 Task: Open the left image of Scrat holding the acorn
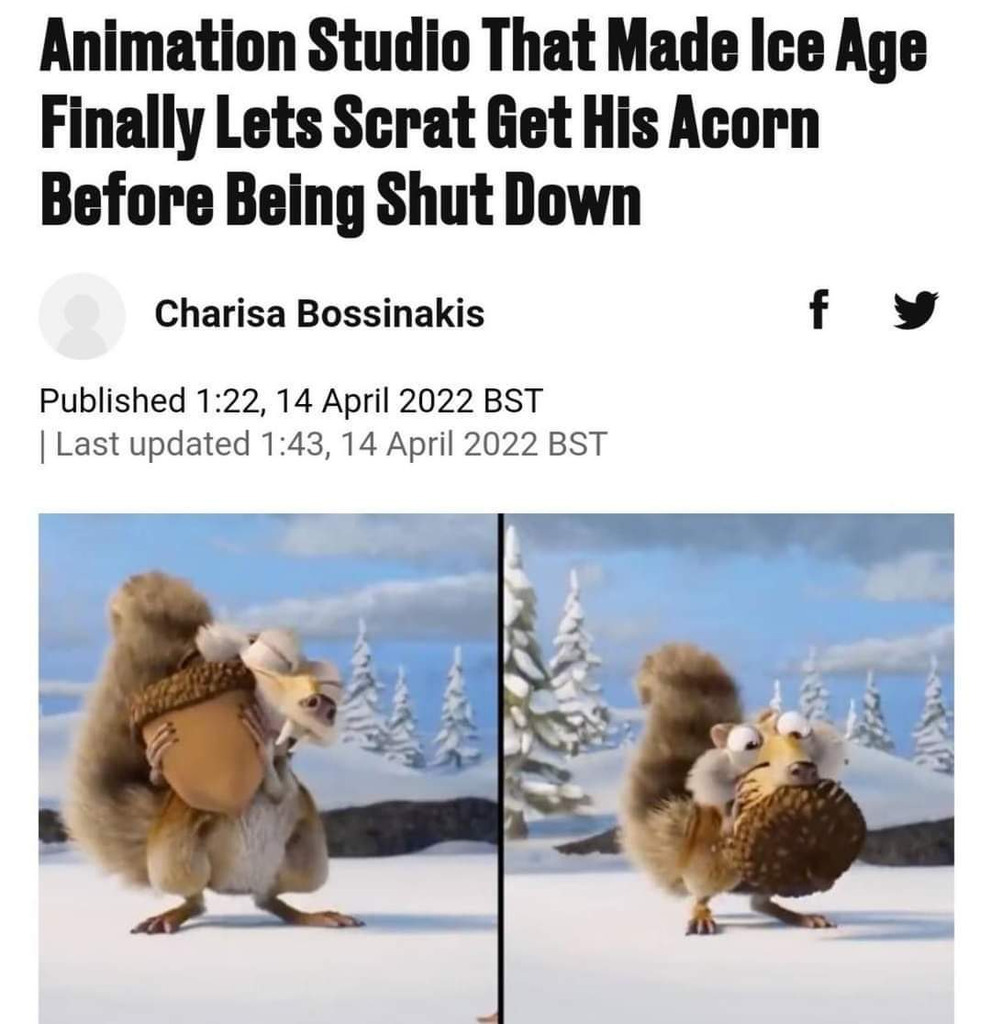[x=268, y=769]
